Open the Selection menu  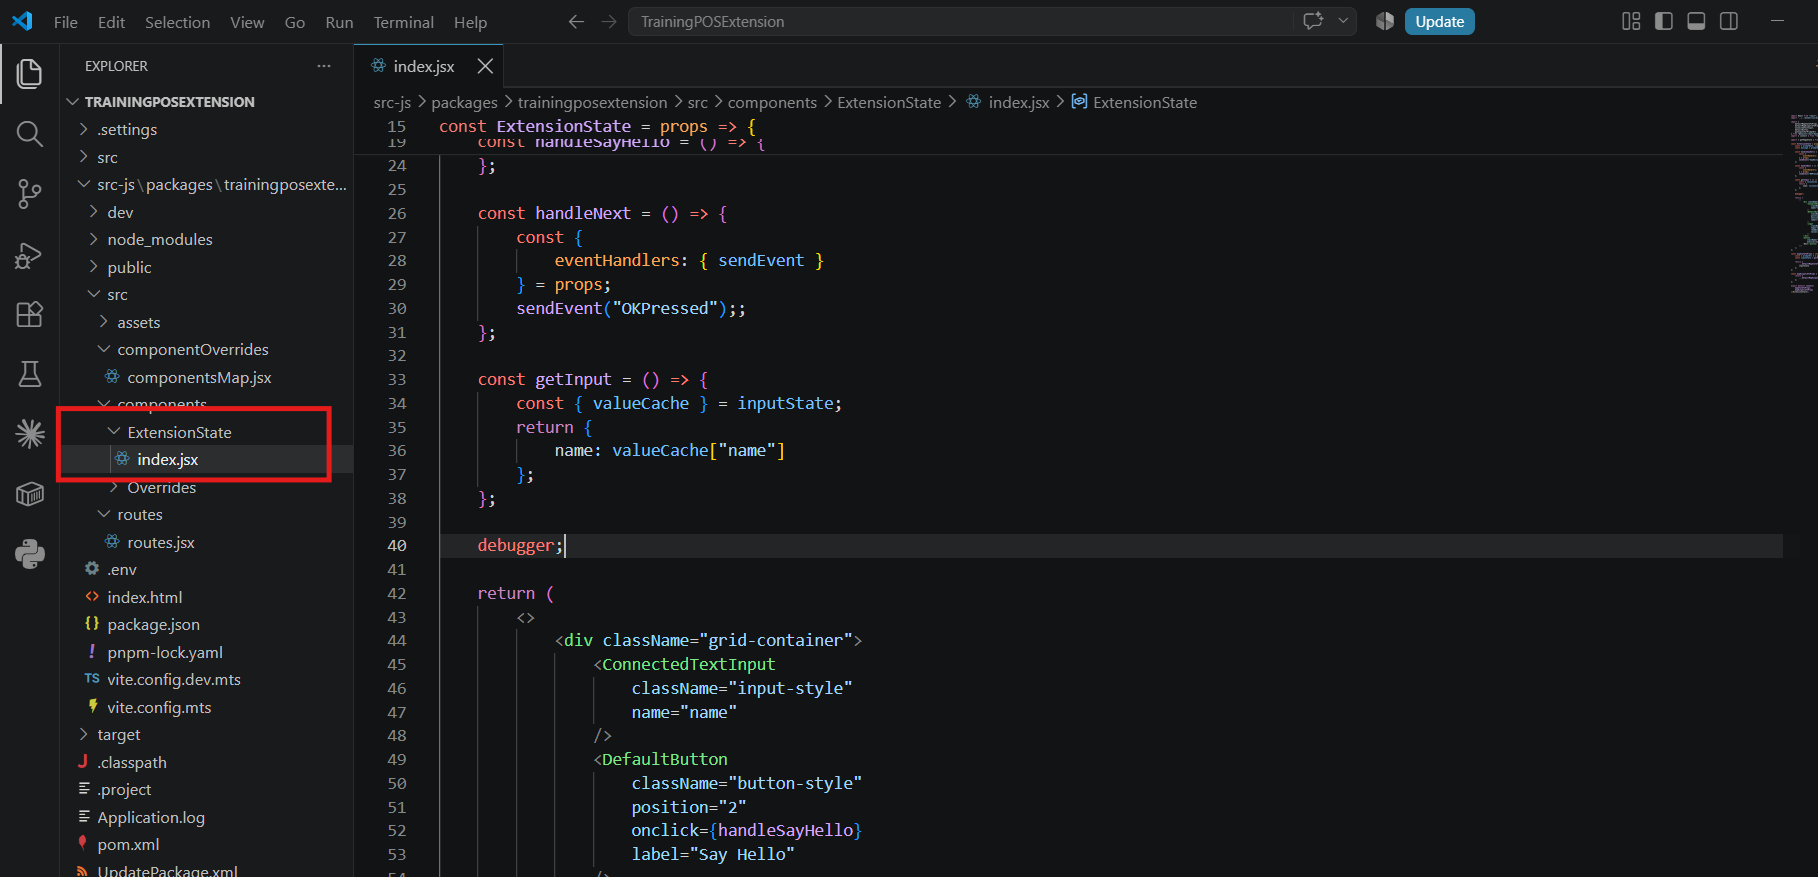pyautogui.click(x=178, y=22)
